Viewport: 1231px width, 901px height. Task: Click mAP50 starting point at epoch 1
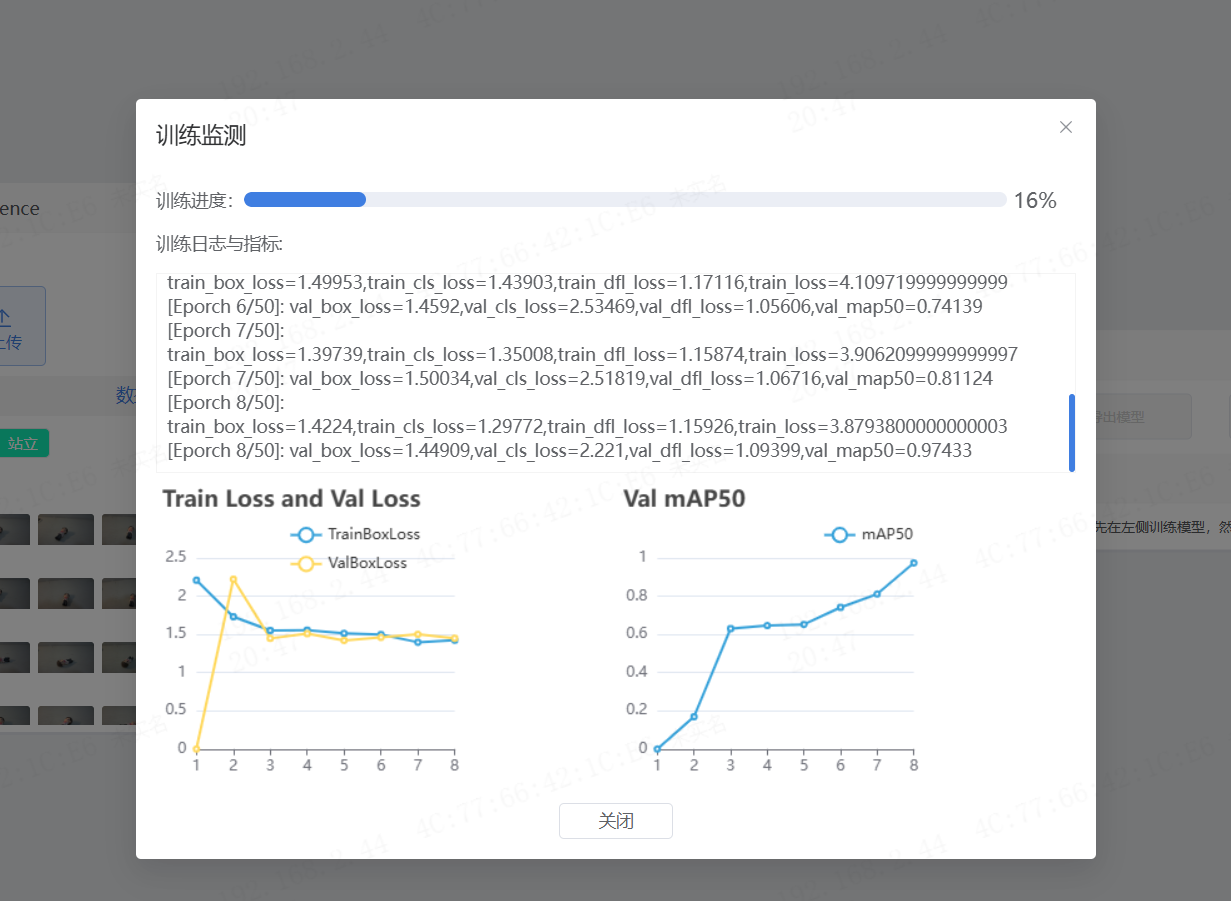657,748
